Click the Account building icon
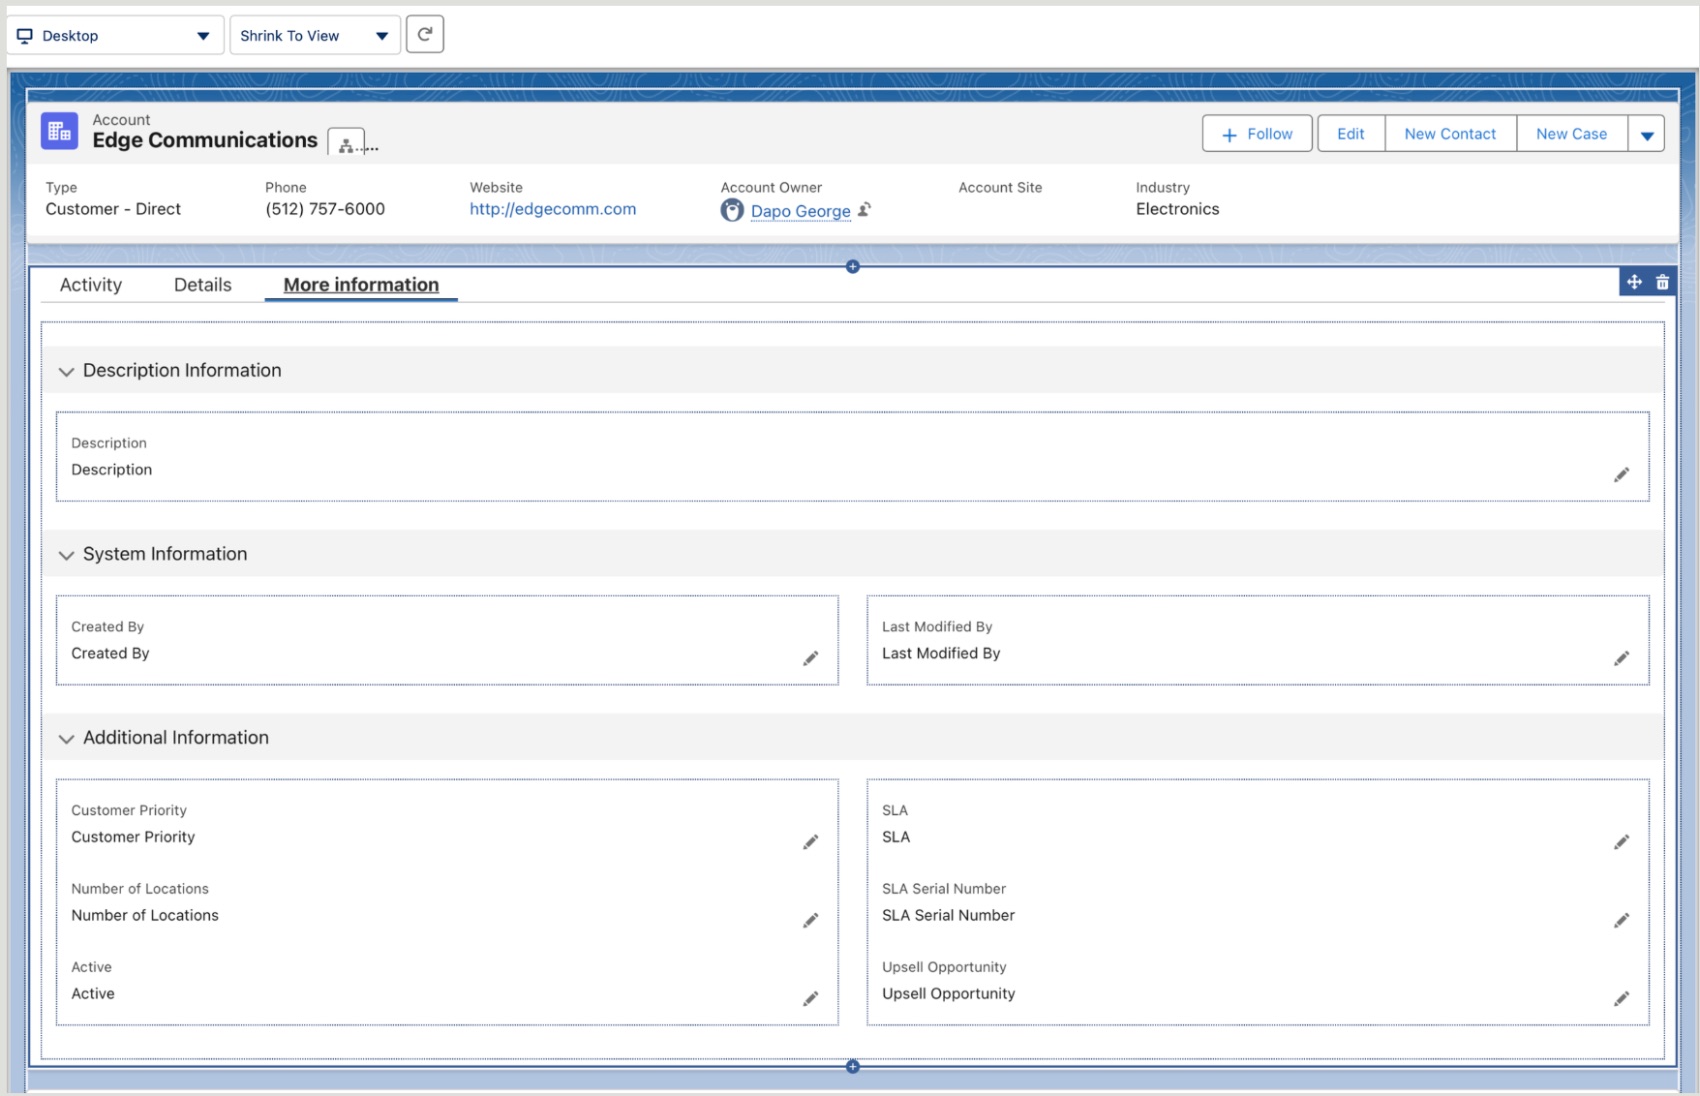 (x=59, y=131)
